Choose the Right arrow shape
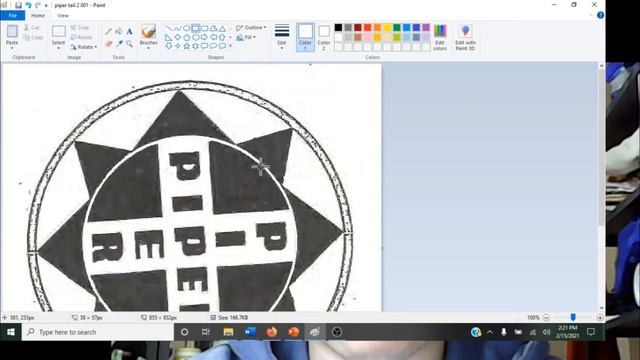The width and height of the screenshot is (640, 360). tap(204, 38)
